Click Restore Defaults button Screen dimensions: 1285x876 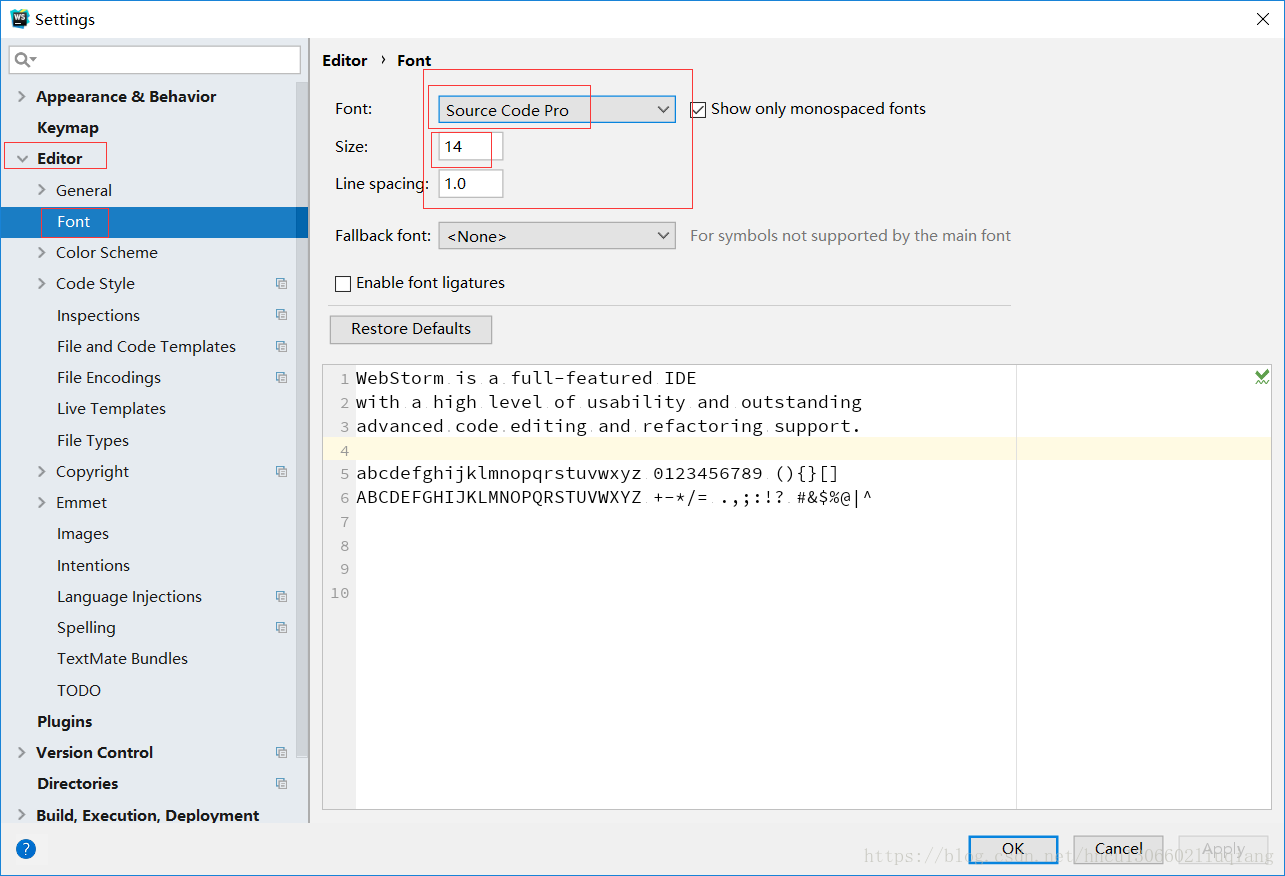[x=411, y=329]
